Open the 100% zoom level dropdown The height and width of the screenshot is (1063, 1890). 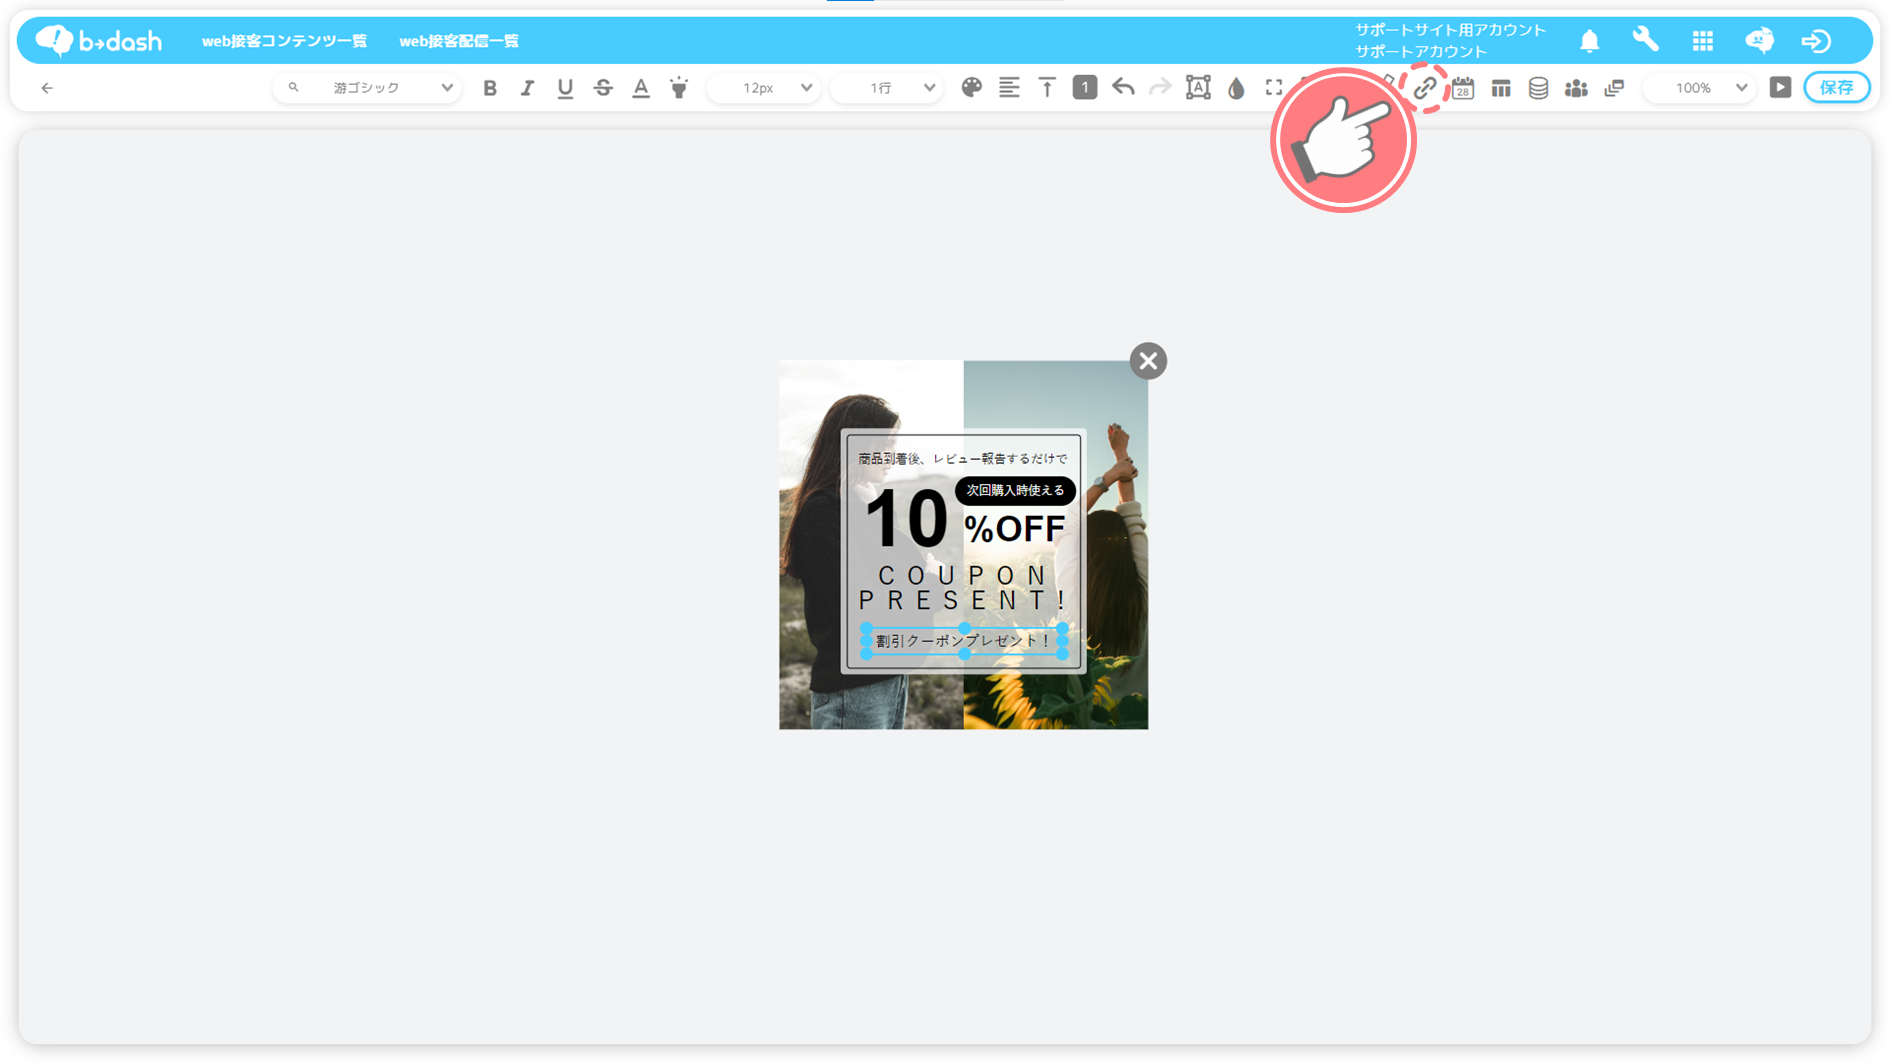point(1701,88)
